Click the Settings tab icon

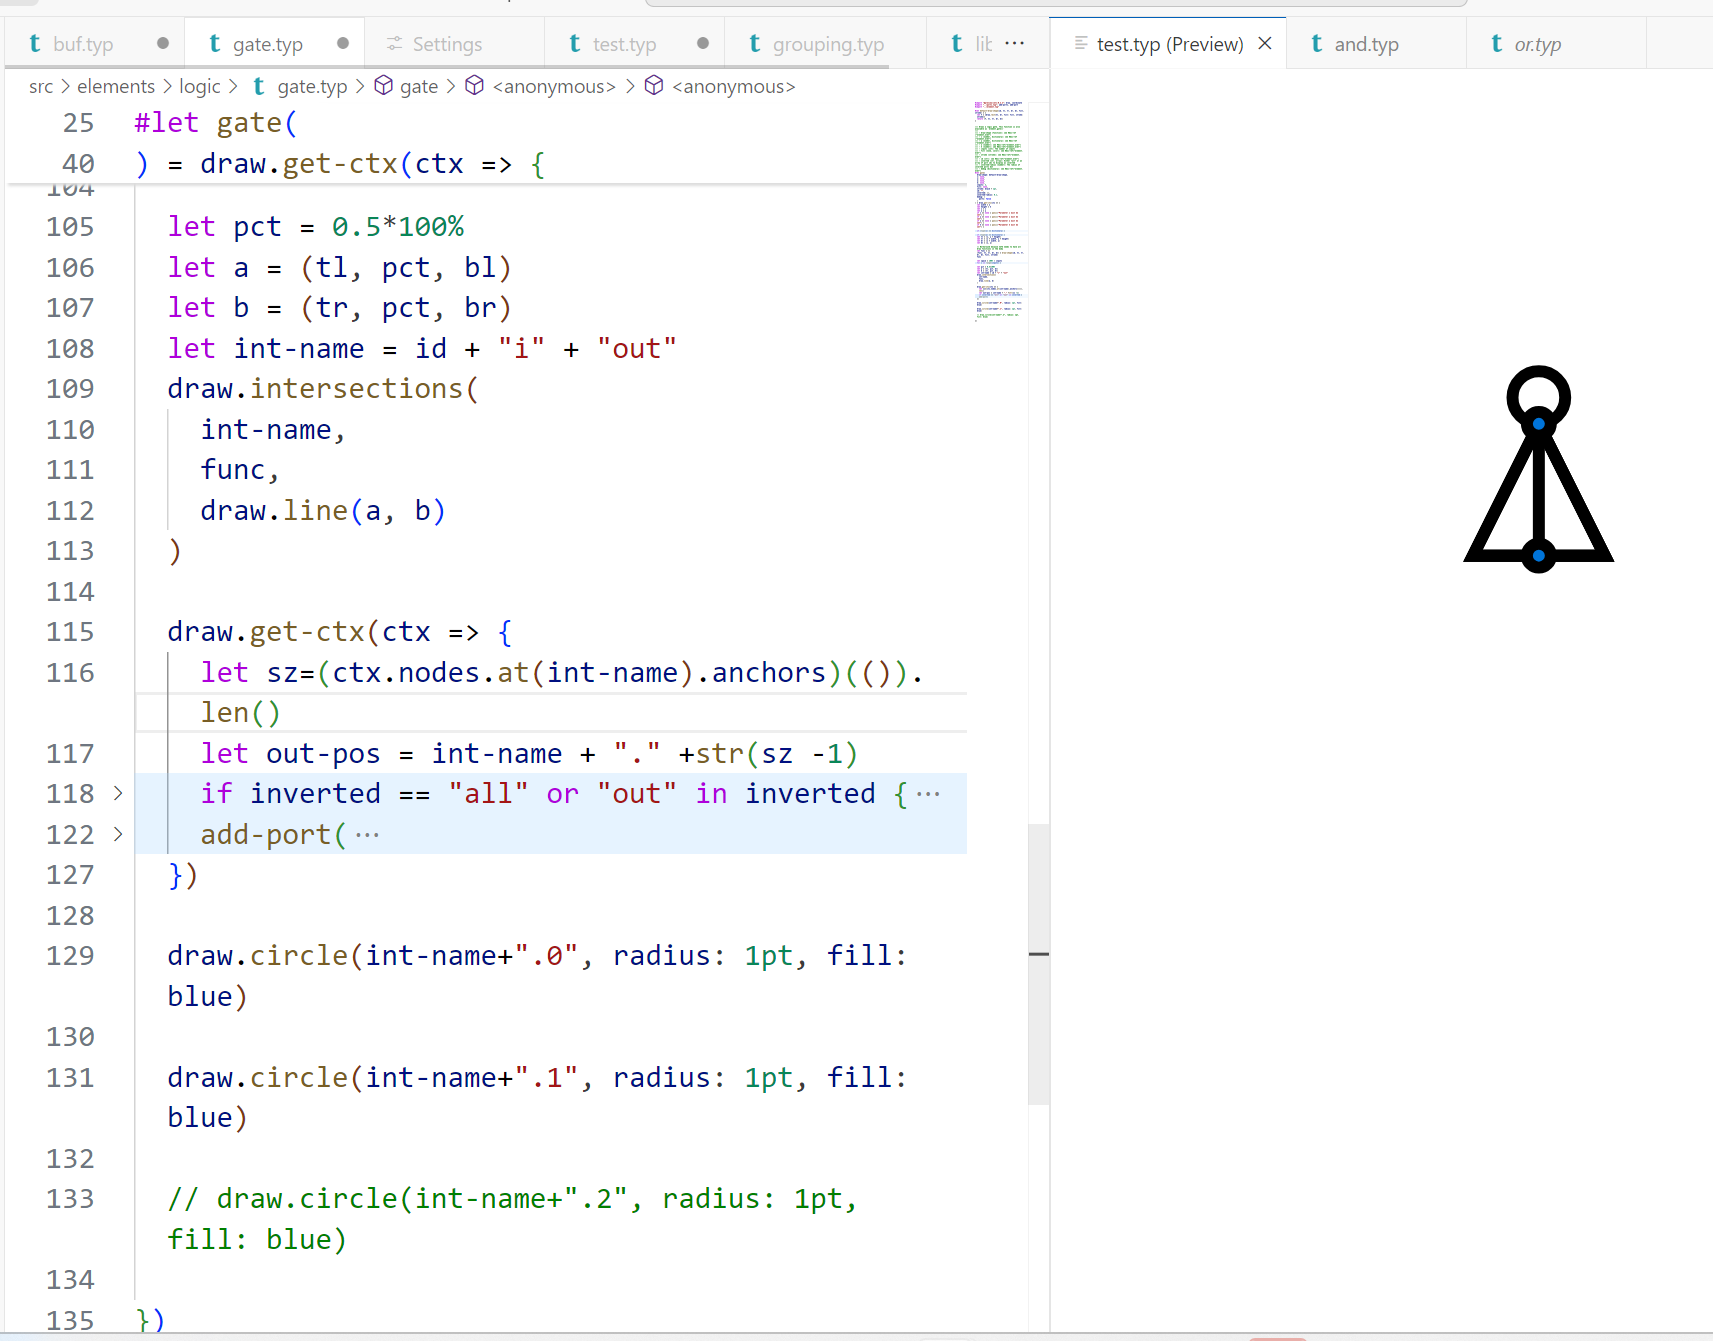[x=395, y=44]
